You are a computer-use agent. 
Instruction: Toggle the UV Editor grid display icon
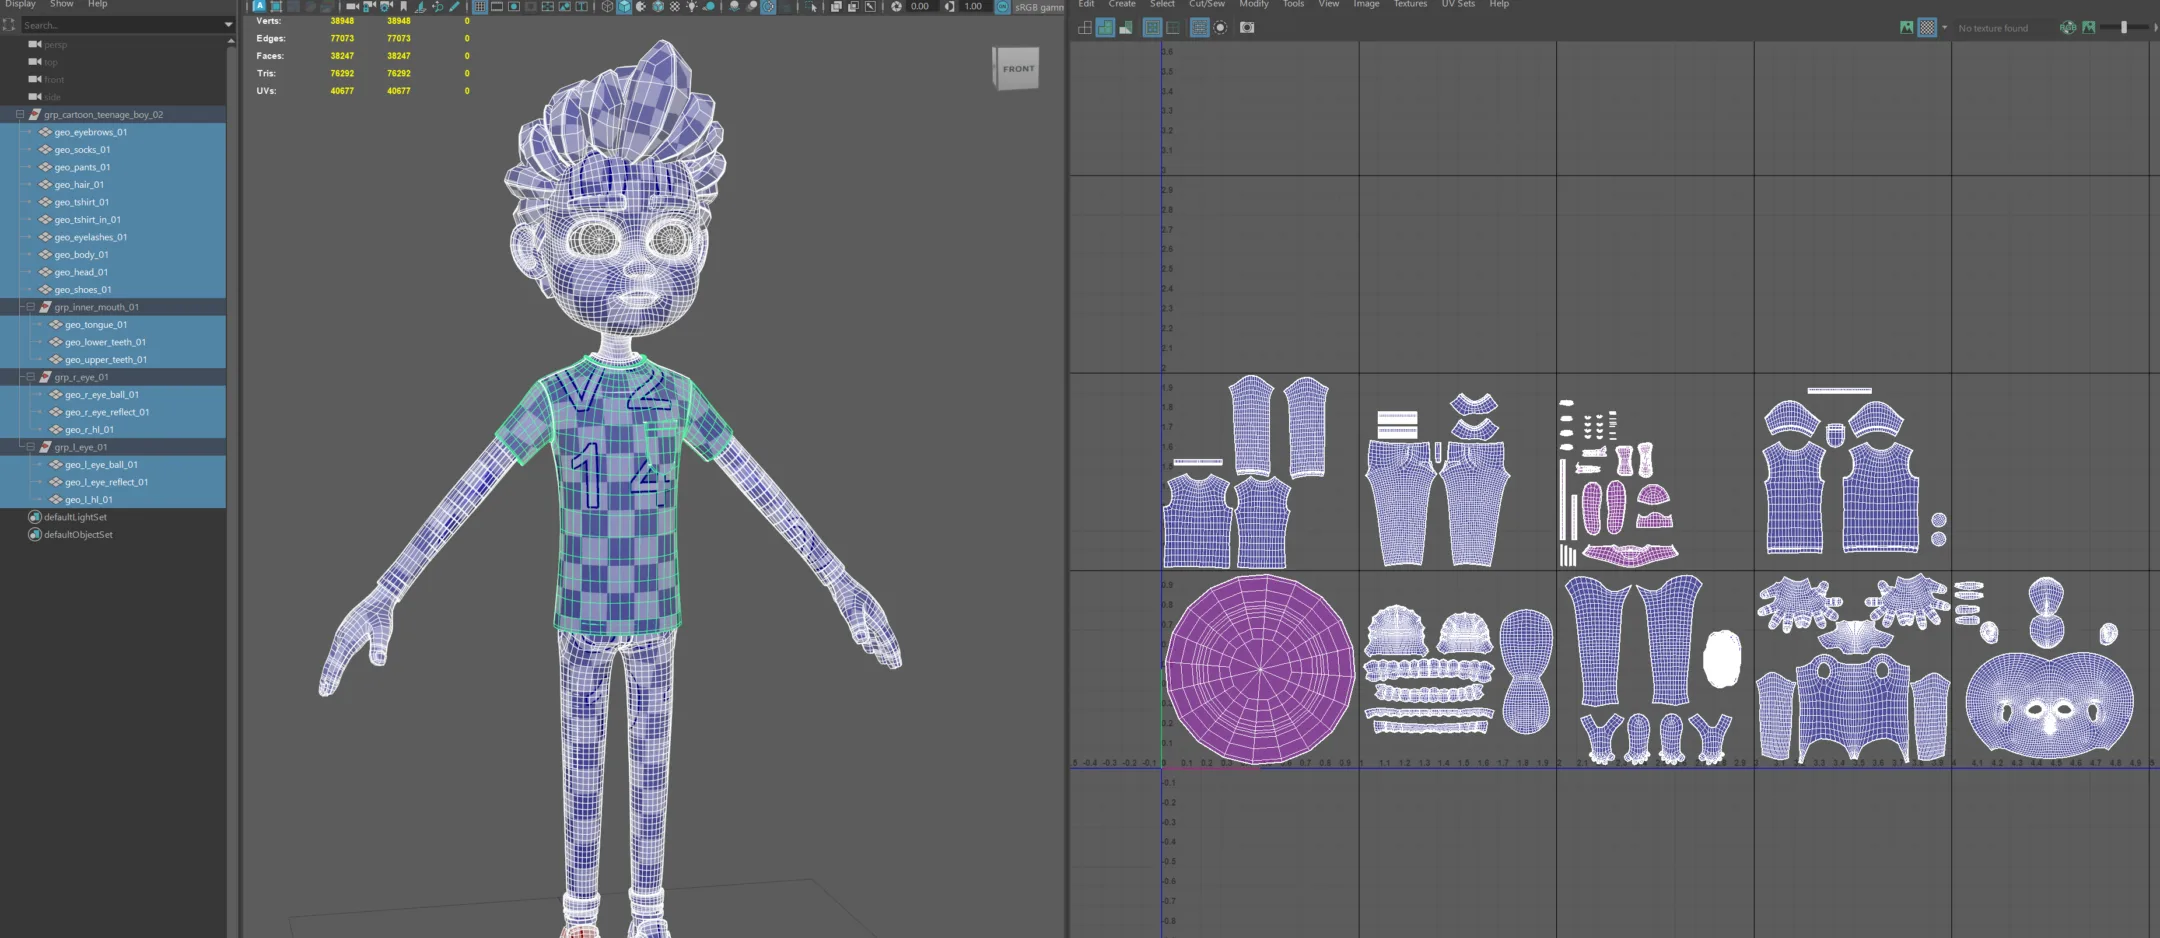click(1152, 28)
